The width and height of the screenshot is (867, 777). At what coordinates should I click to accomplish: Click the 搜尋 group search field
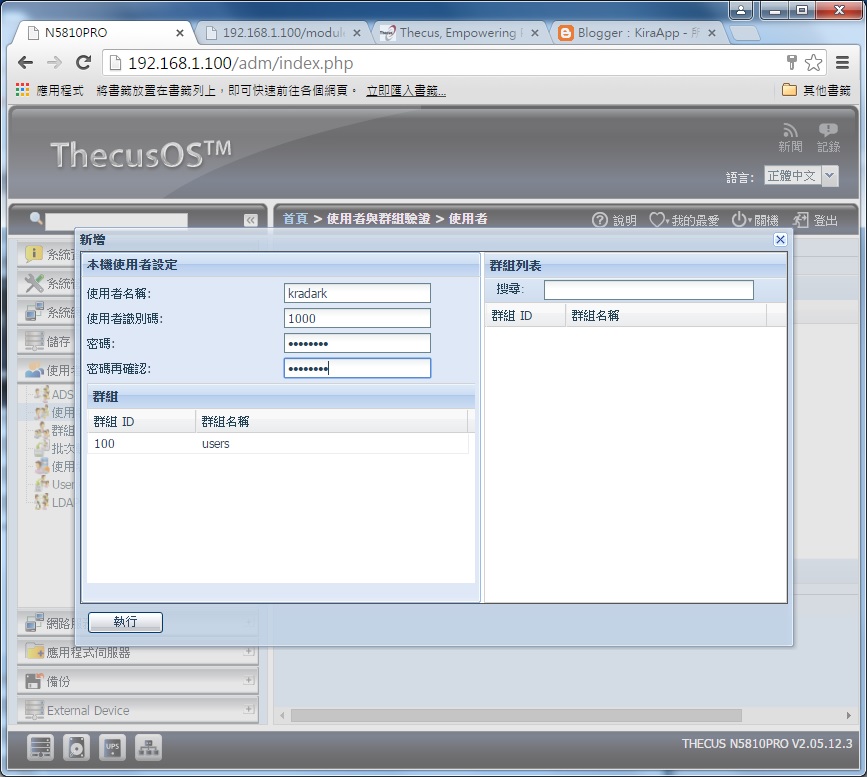click(x=649, y=290)
